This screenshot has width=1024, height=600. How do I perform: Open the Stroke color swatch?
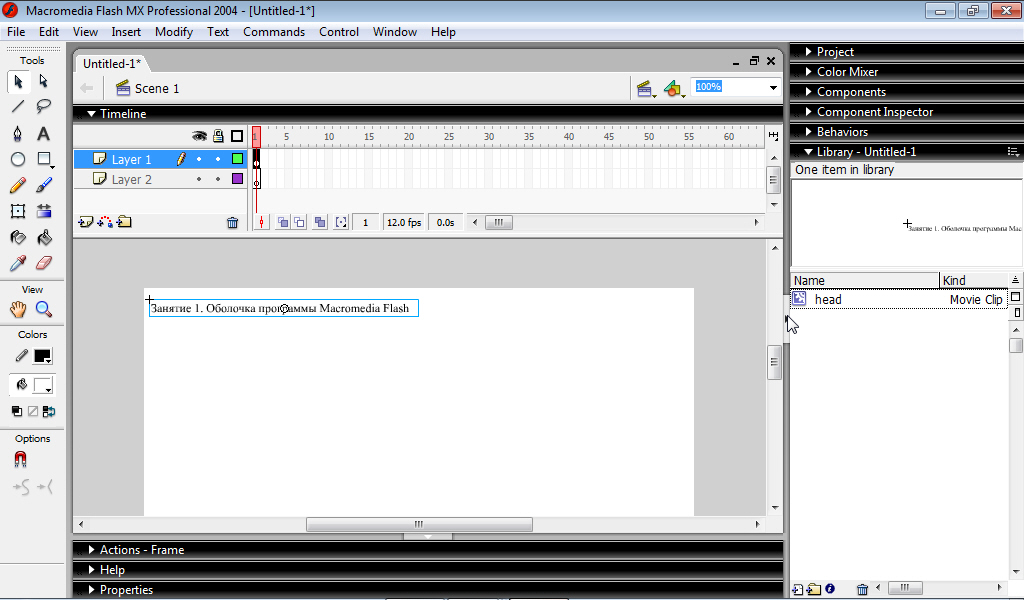click(42, 356)
